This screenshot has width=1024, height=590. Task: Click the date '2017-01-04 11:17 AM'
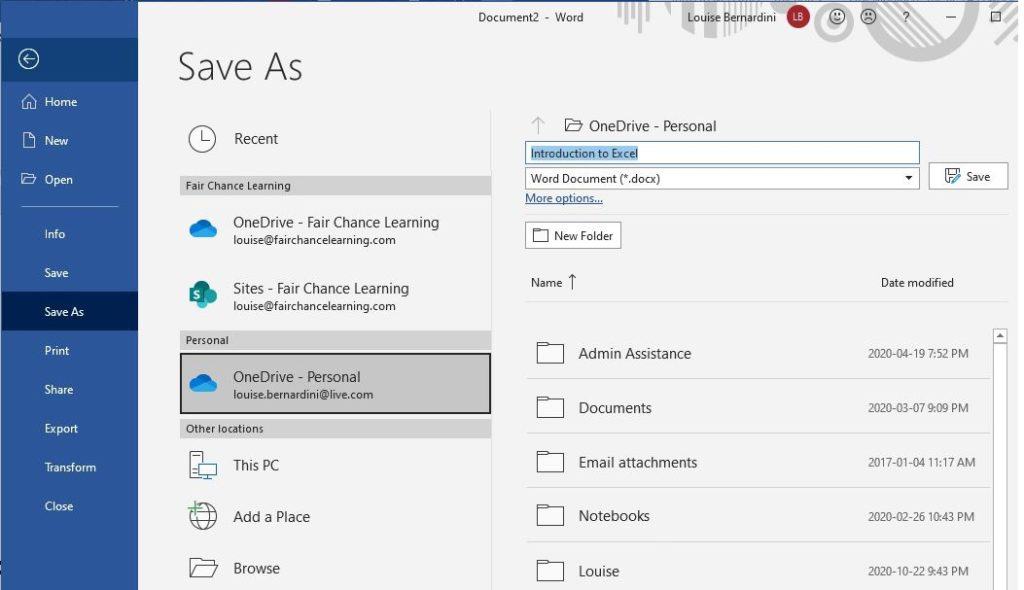pyautogui.click(x=921, y=463)
